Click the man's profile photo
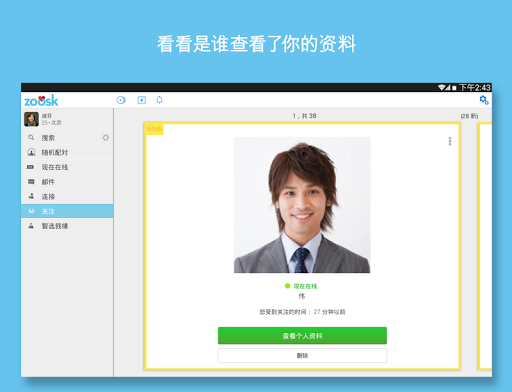Screen dimensions: 512x392 coord(302,205)
